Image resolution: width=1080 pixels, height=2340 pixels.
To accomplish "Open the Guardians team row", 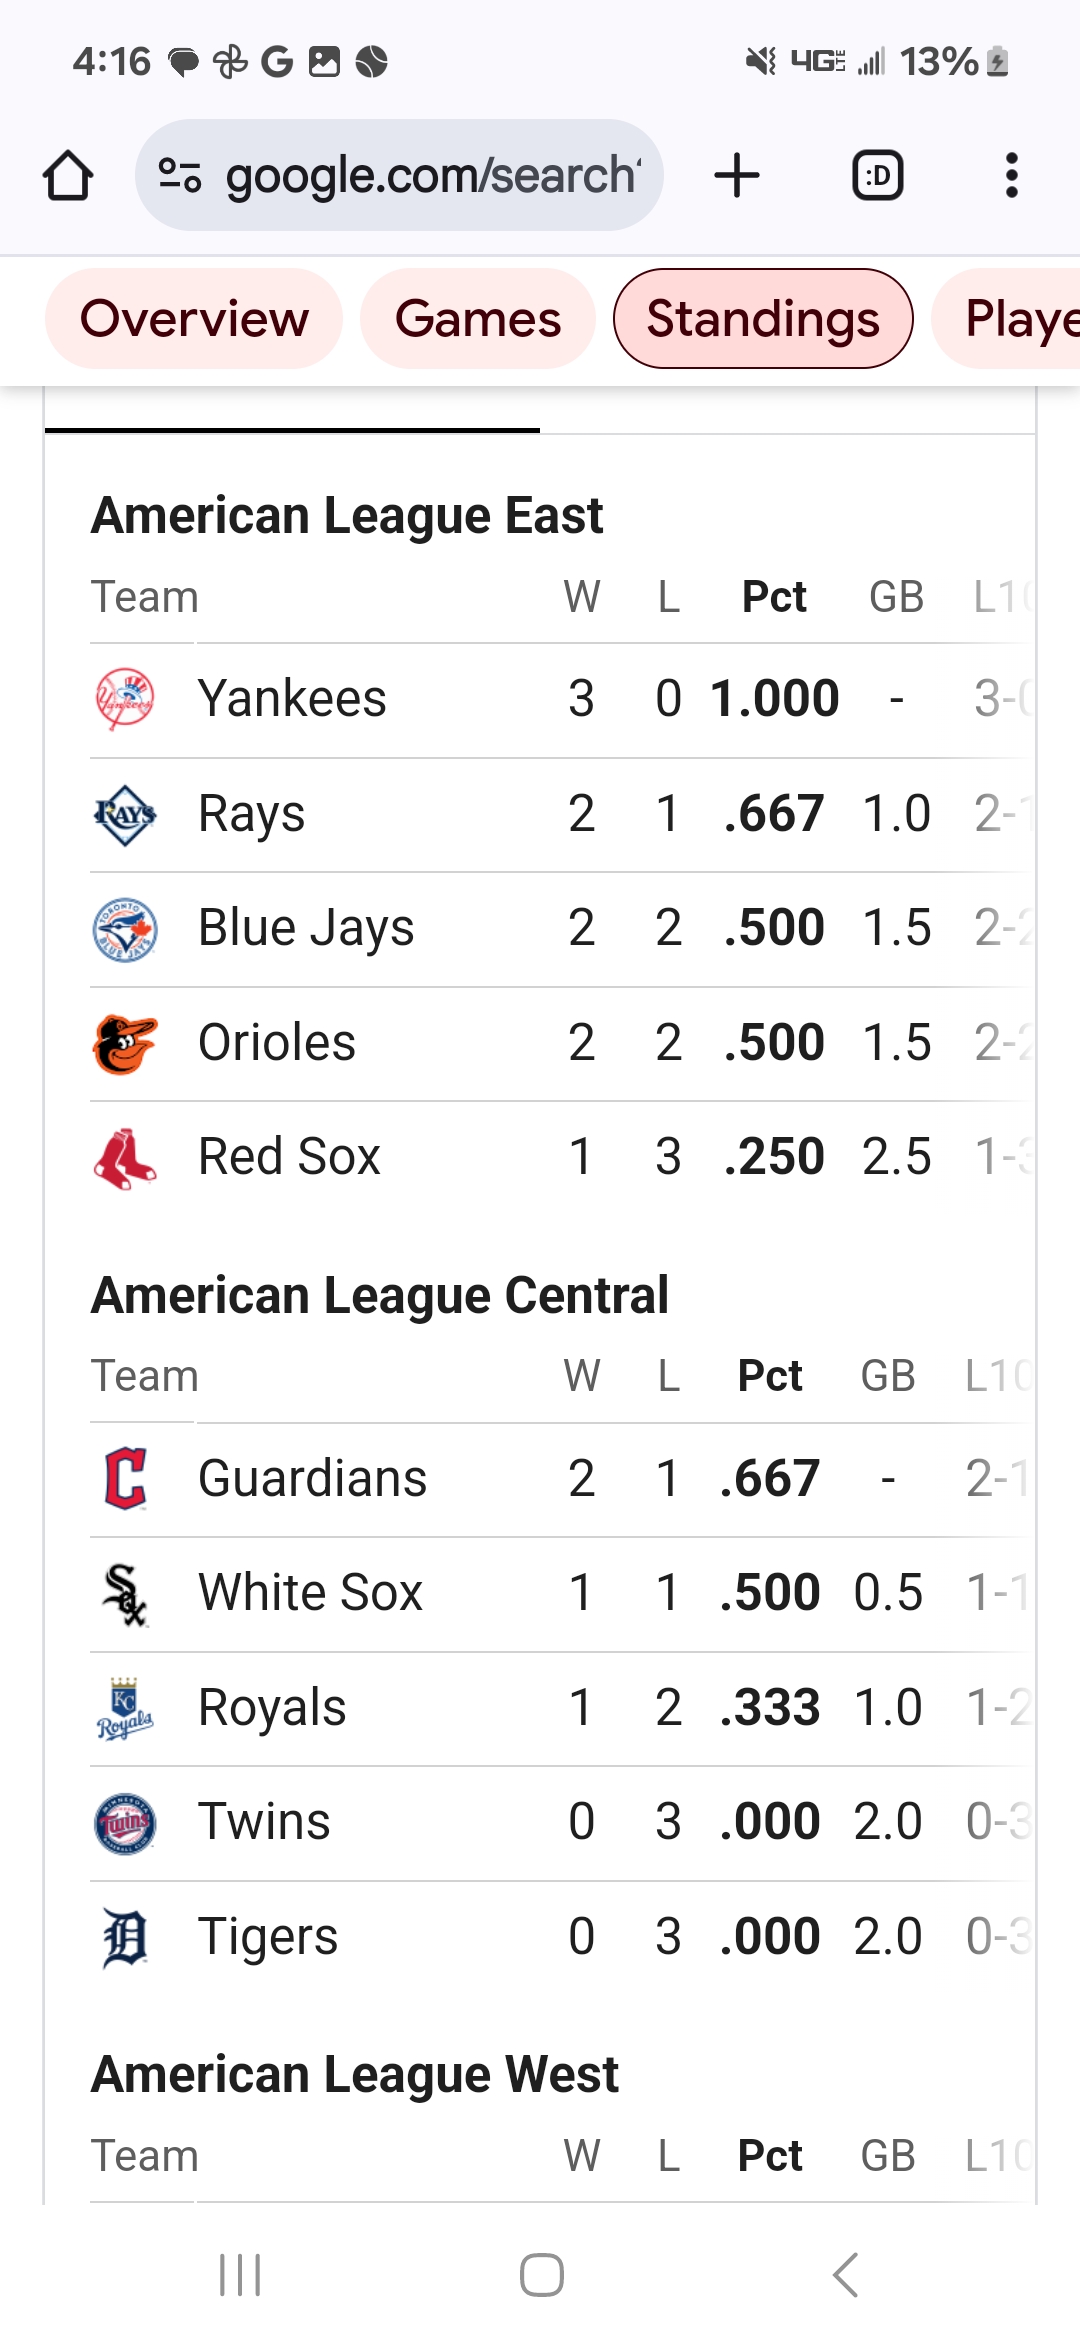I will click(x=560, y=1479).
